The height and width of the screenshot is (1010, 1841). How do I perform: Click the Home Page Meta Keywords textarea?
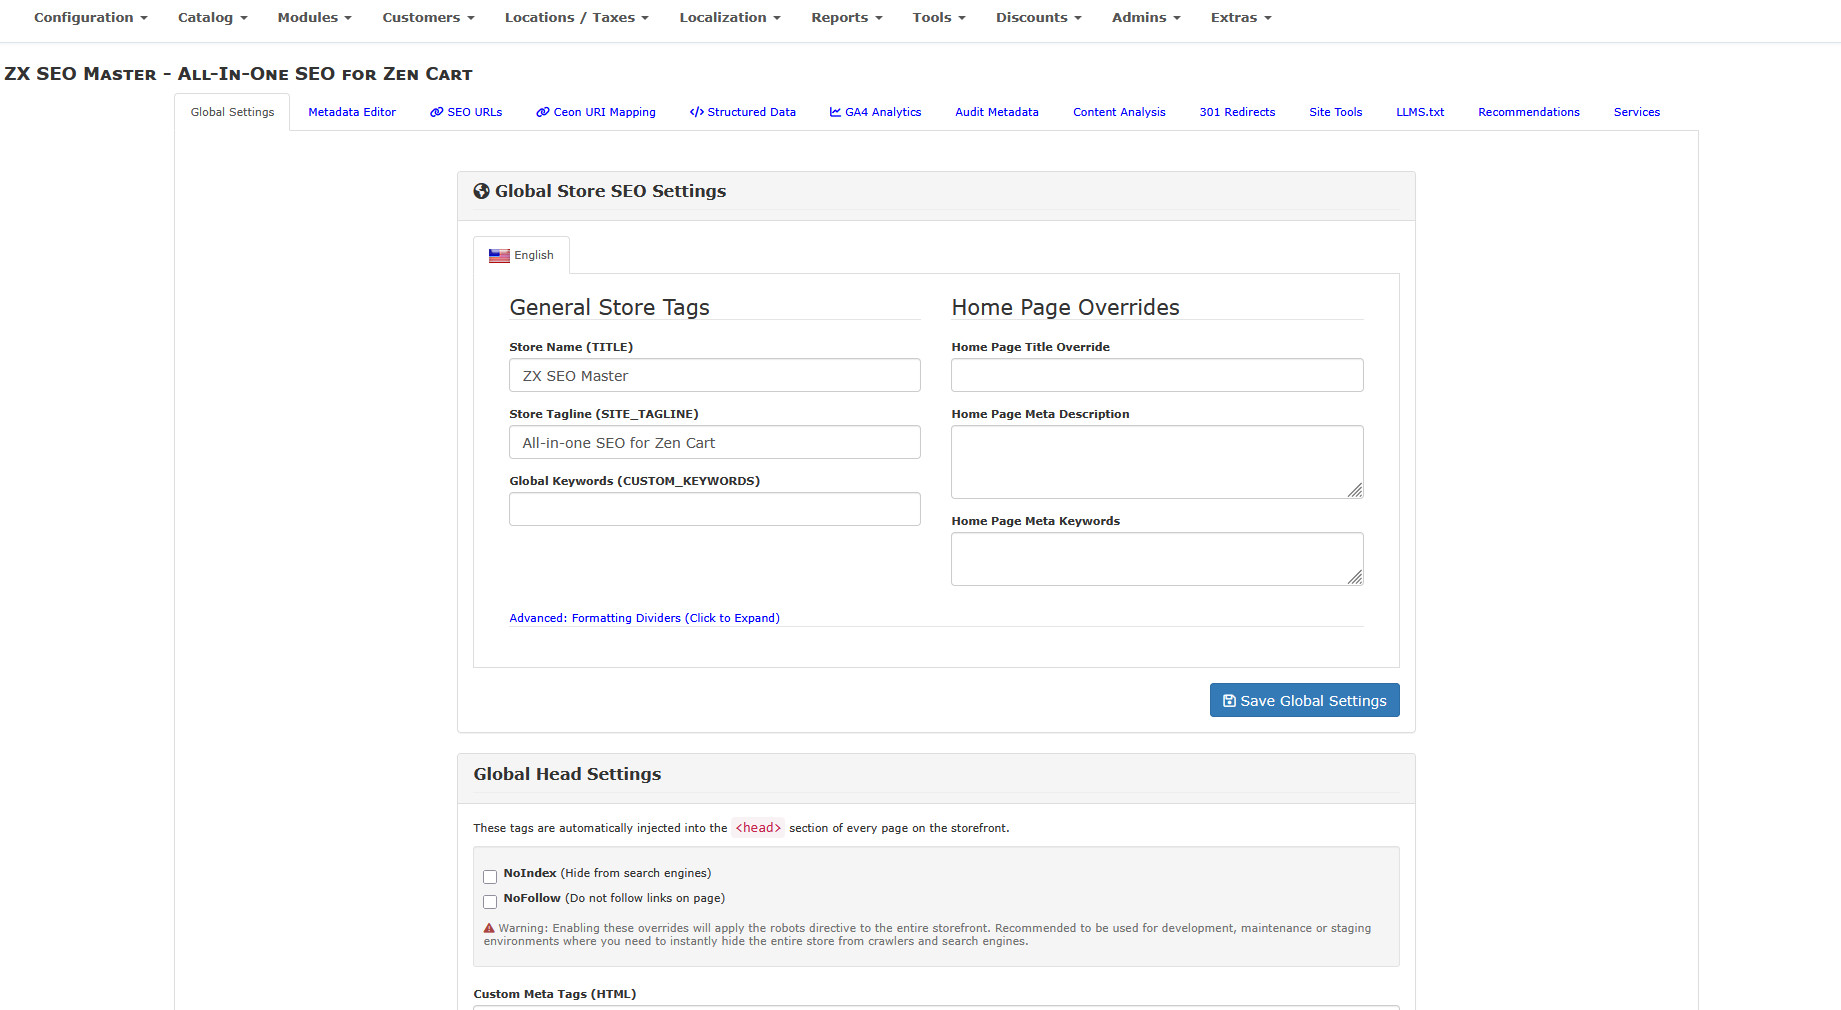(1157, 559)
